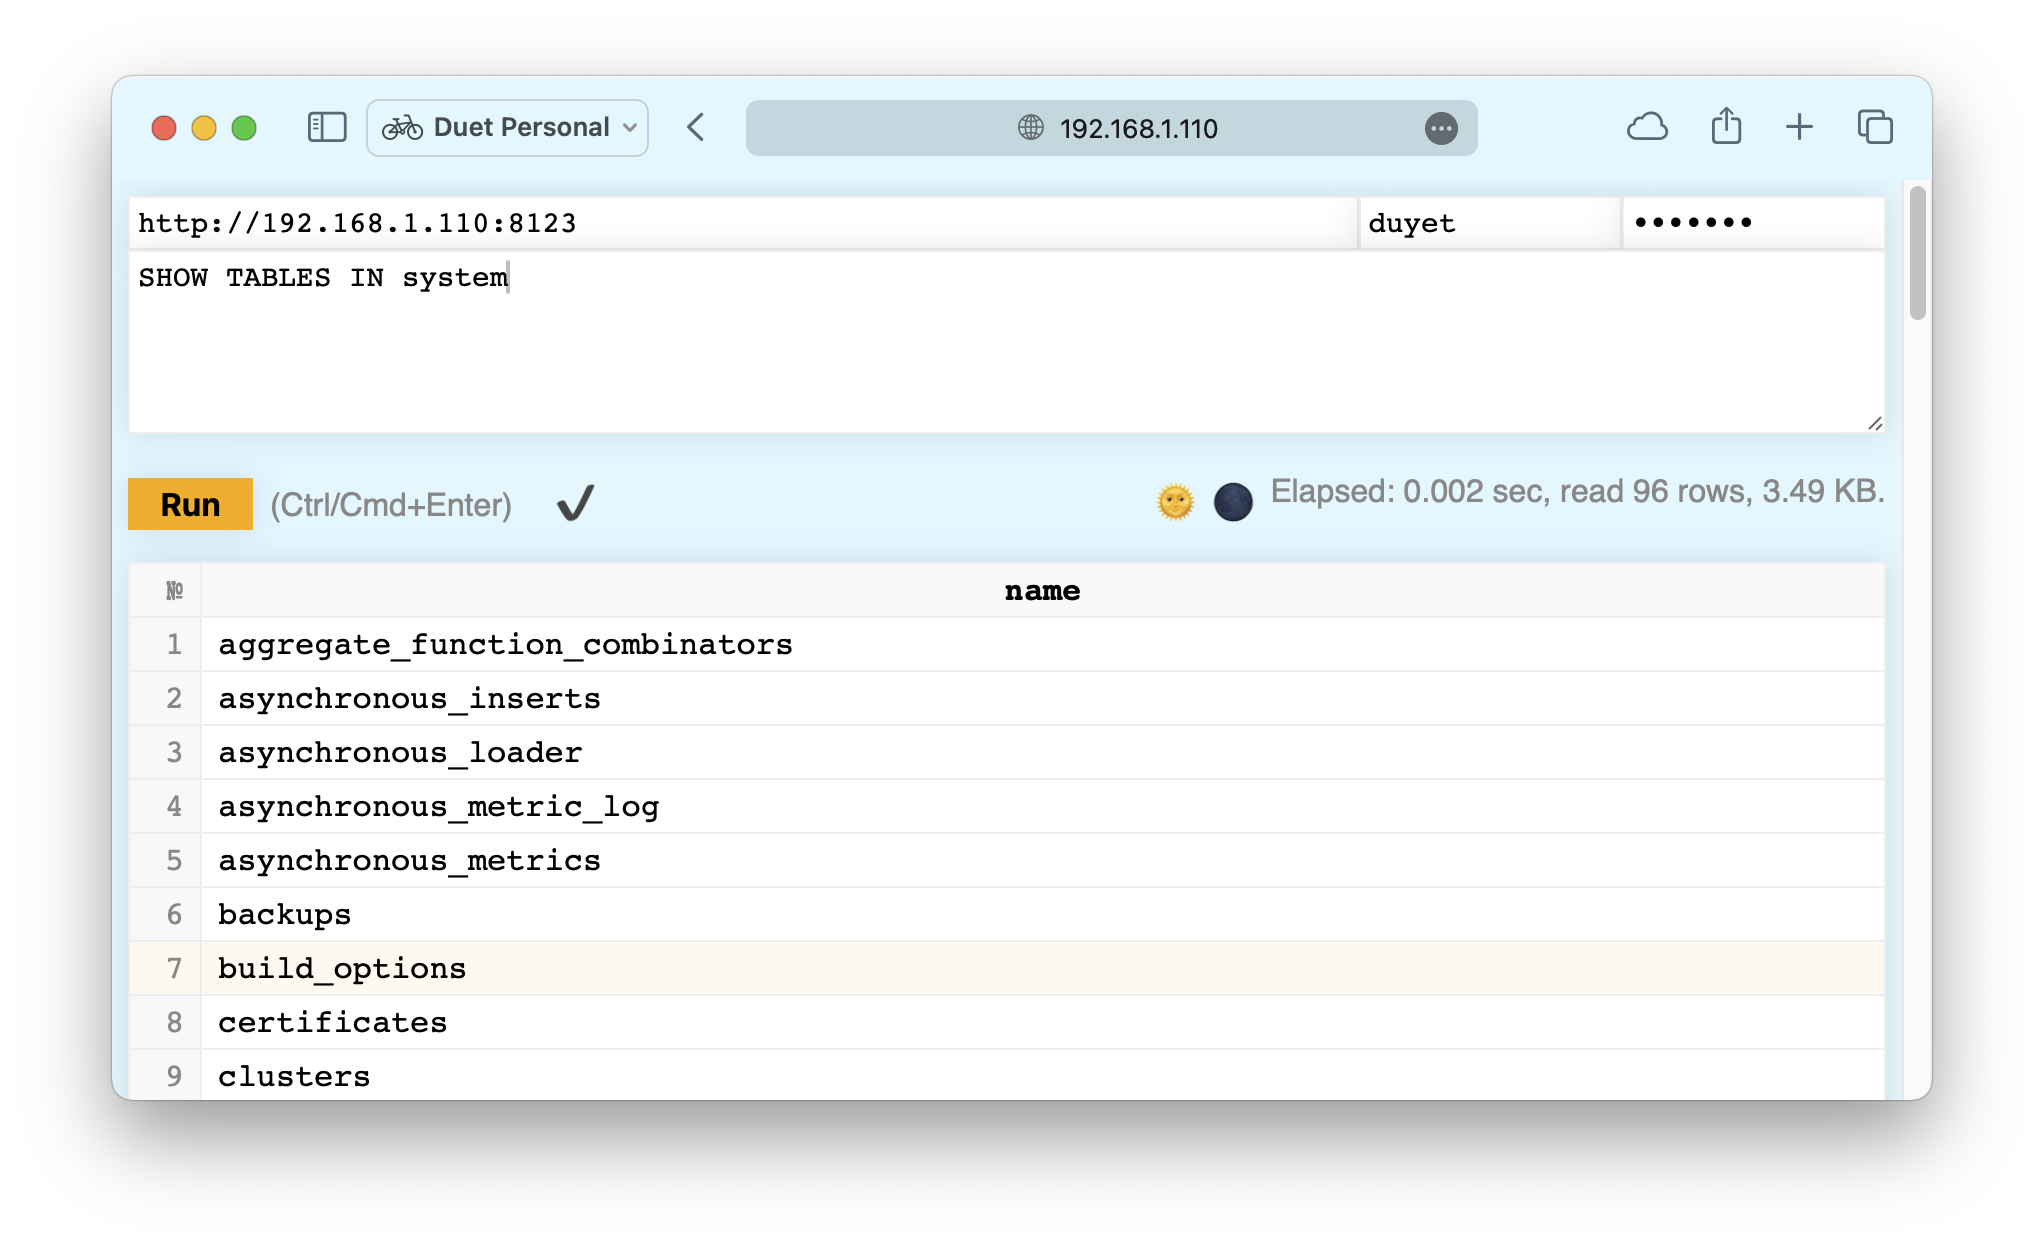Switch to light theme sun icon

[1175, 502]
